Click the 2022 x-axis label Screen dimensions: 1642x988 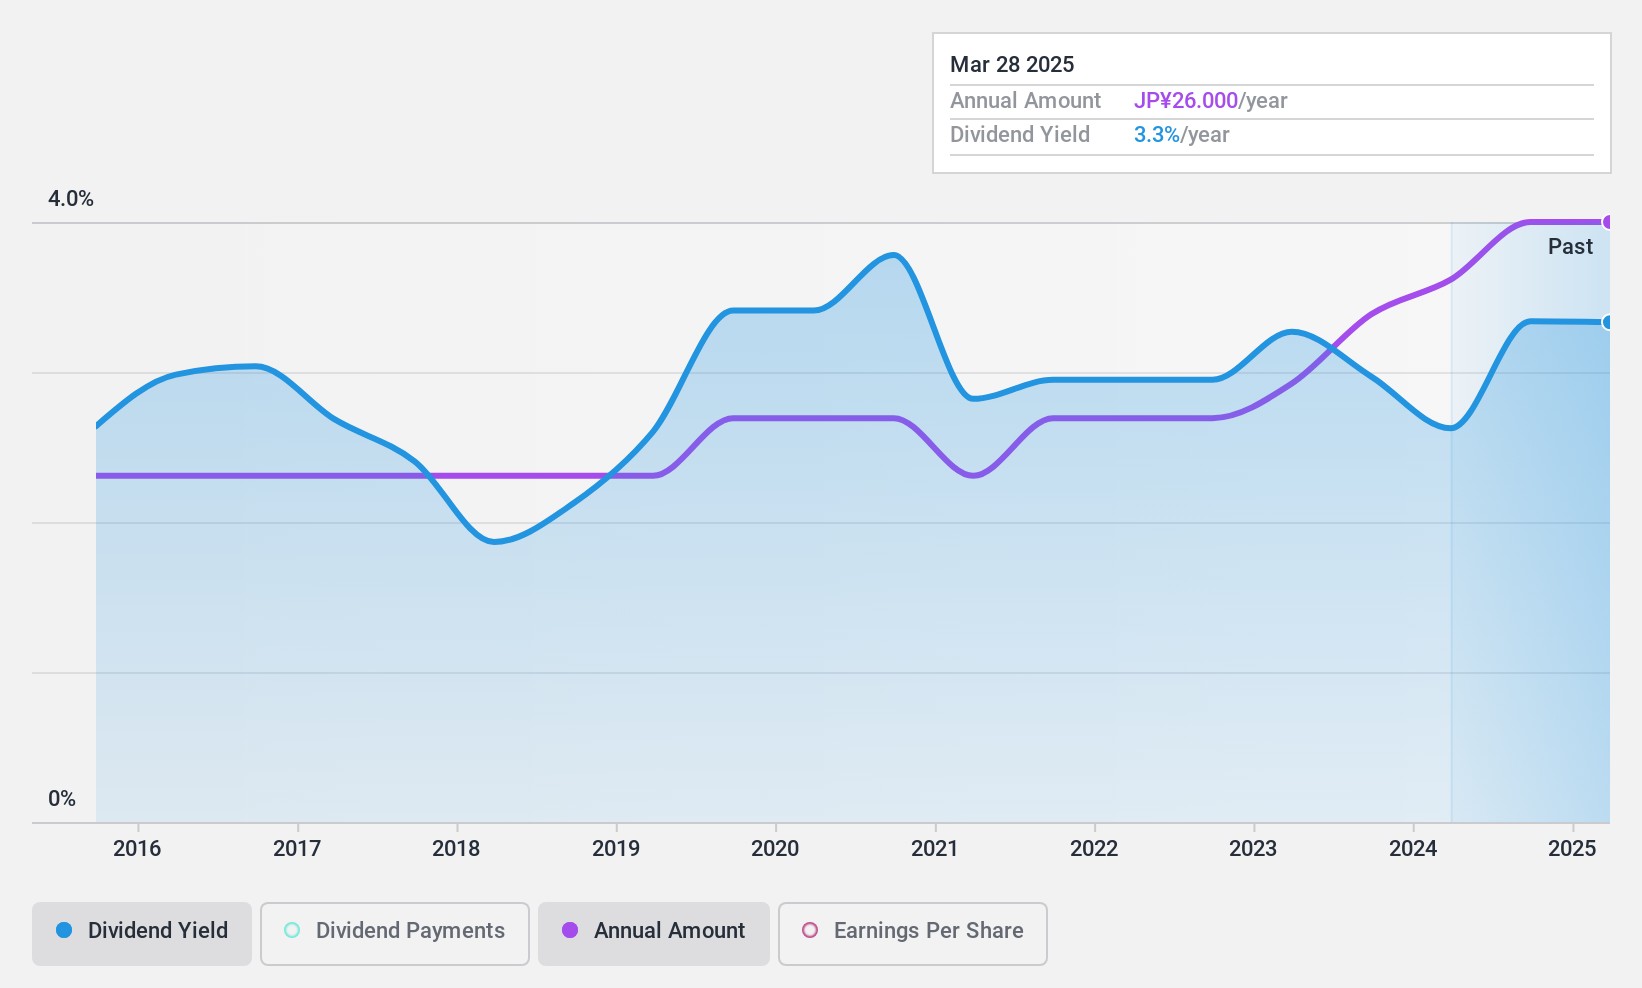click(x=1094, y=849)
